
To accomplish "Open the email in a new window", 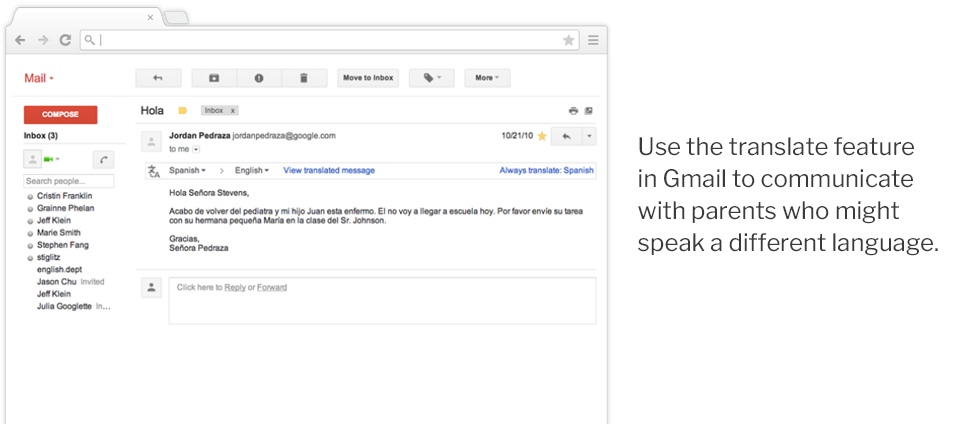I will tap(589, 111).
